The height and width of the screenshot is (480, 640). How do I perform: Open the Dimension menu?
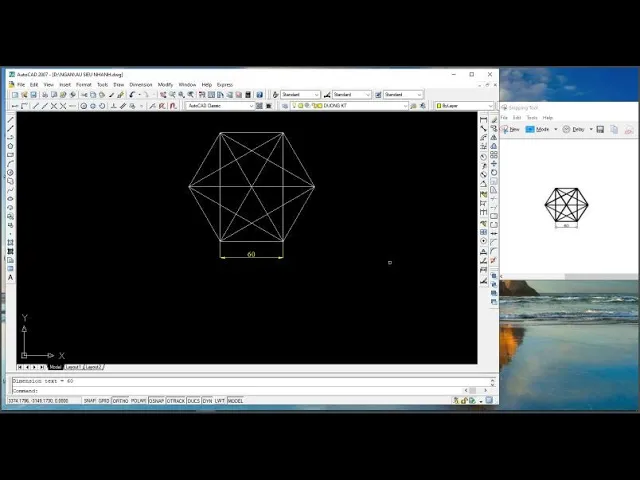tap(141, 85)
